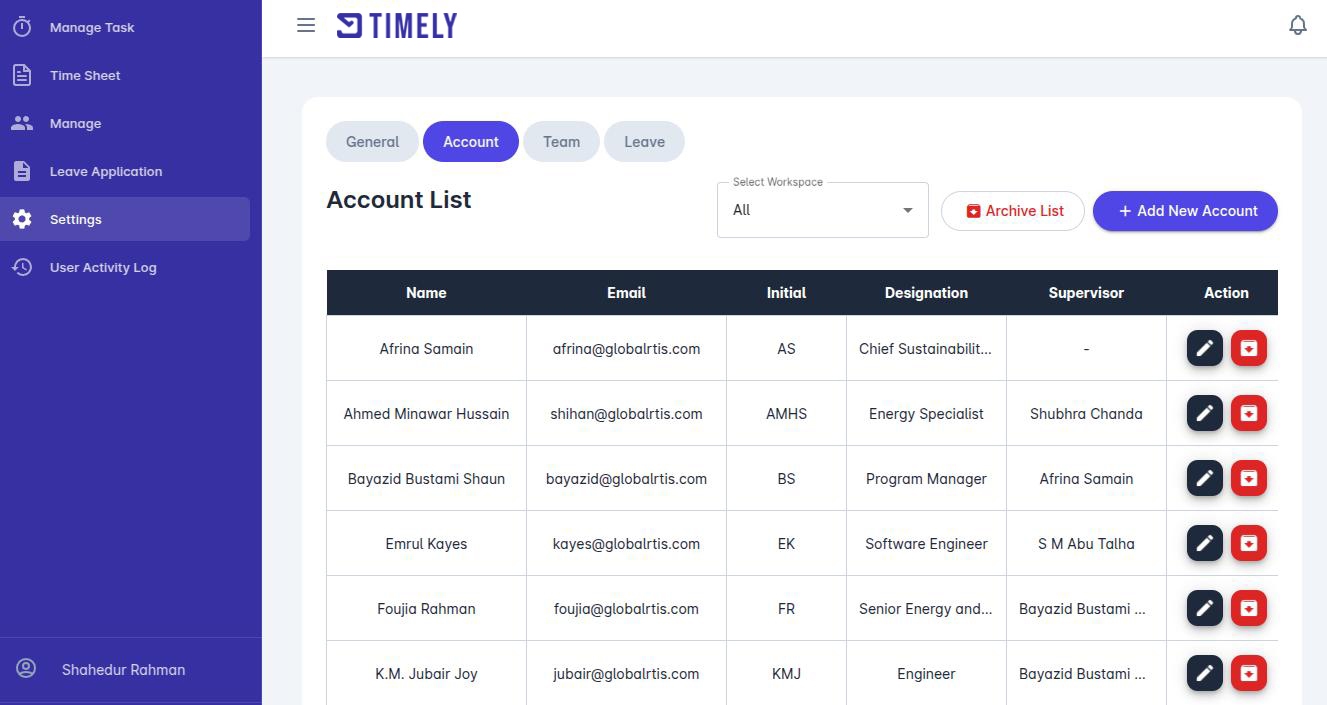
Task: Click the Timely logo
Action: click(397, 26)
